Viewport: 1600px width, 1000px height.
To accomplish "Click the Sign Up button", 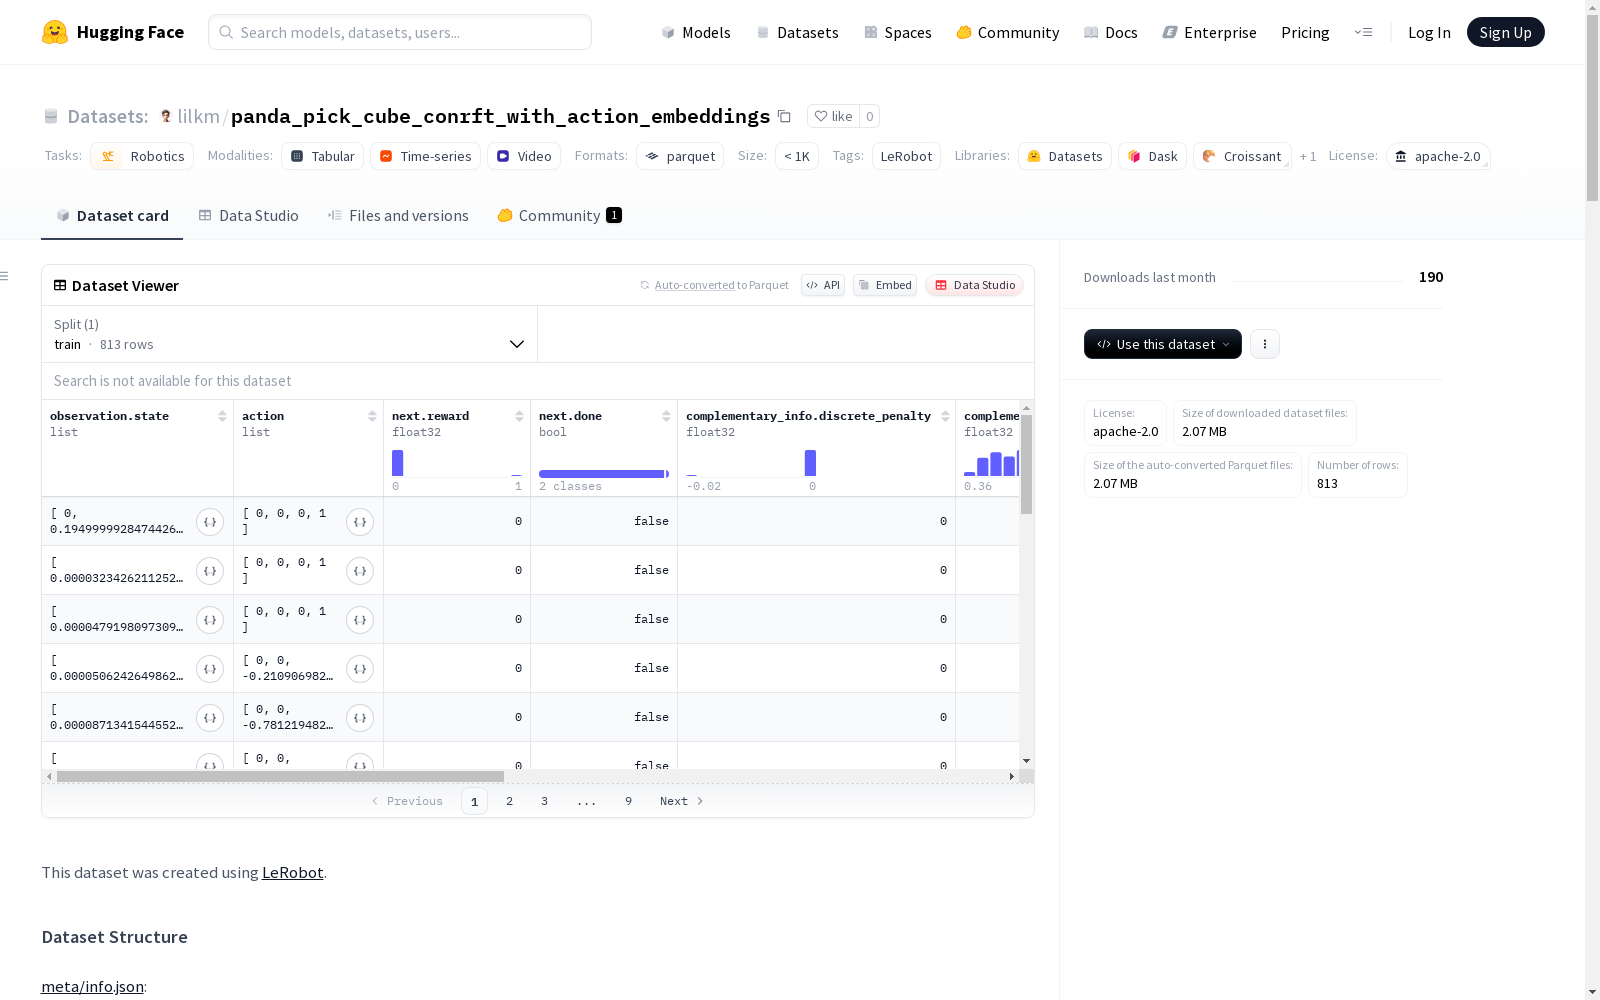I will click(1506, 32).
